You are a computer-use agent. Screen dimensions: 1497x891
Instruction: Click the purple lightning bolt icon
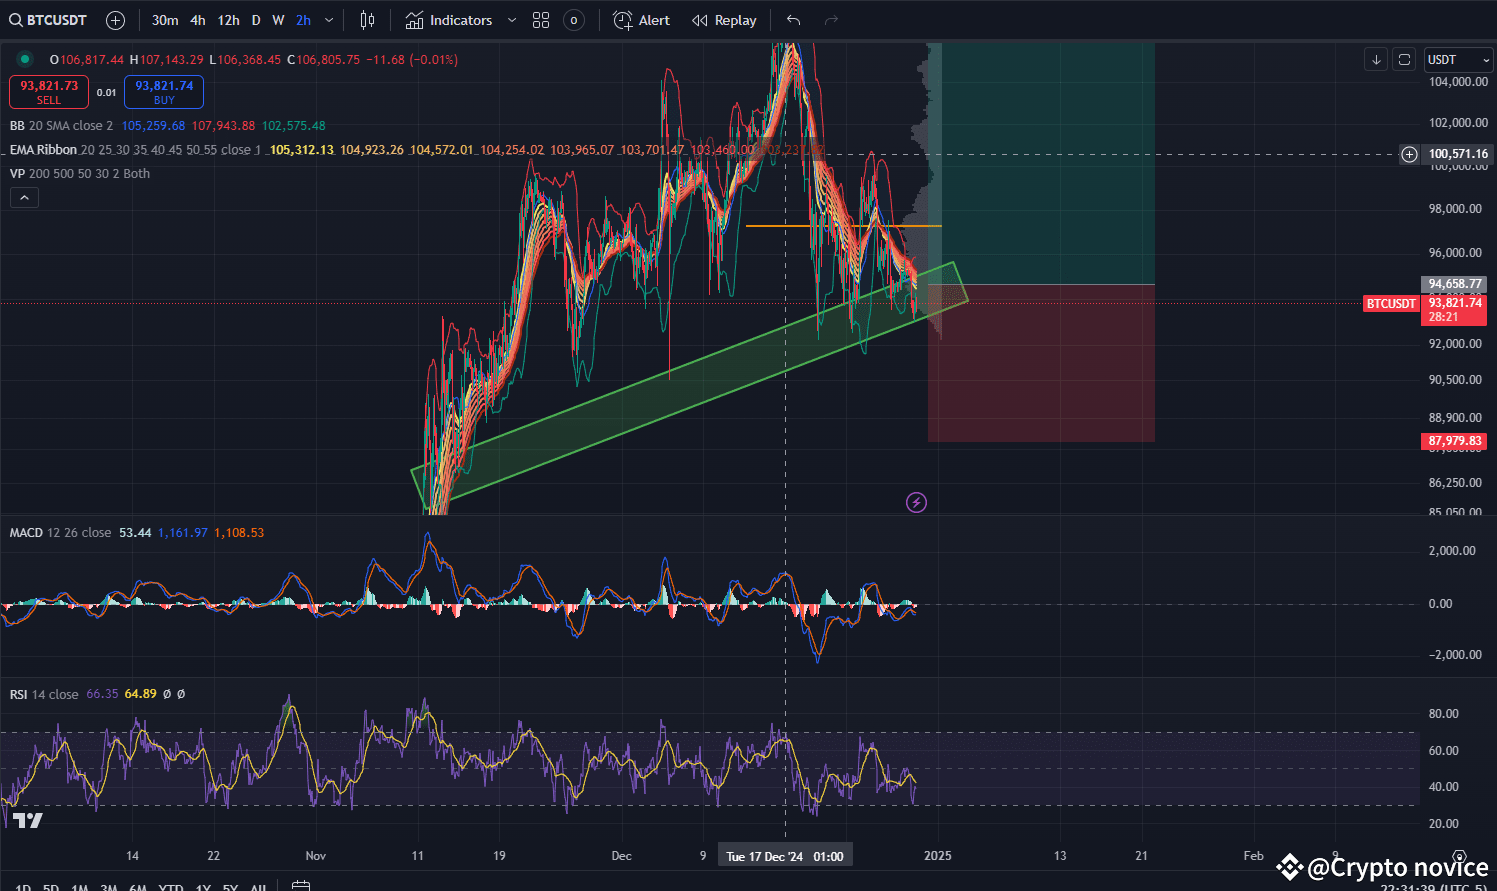[916, 502]
